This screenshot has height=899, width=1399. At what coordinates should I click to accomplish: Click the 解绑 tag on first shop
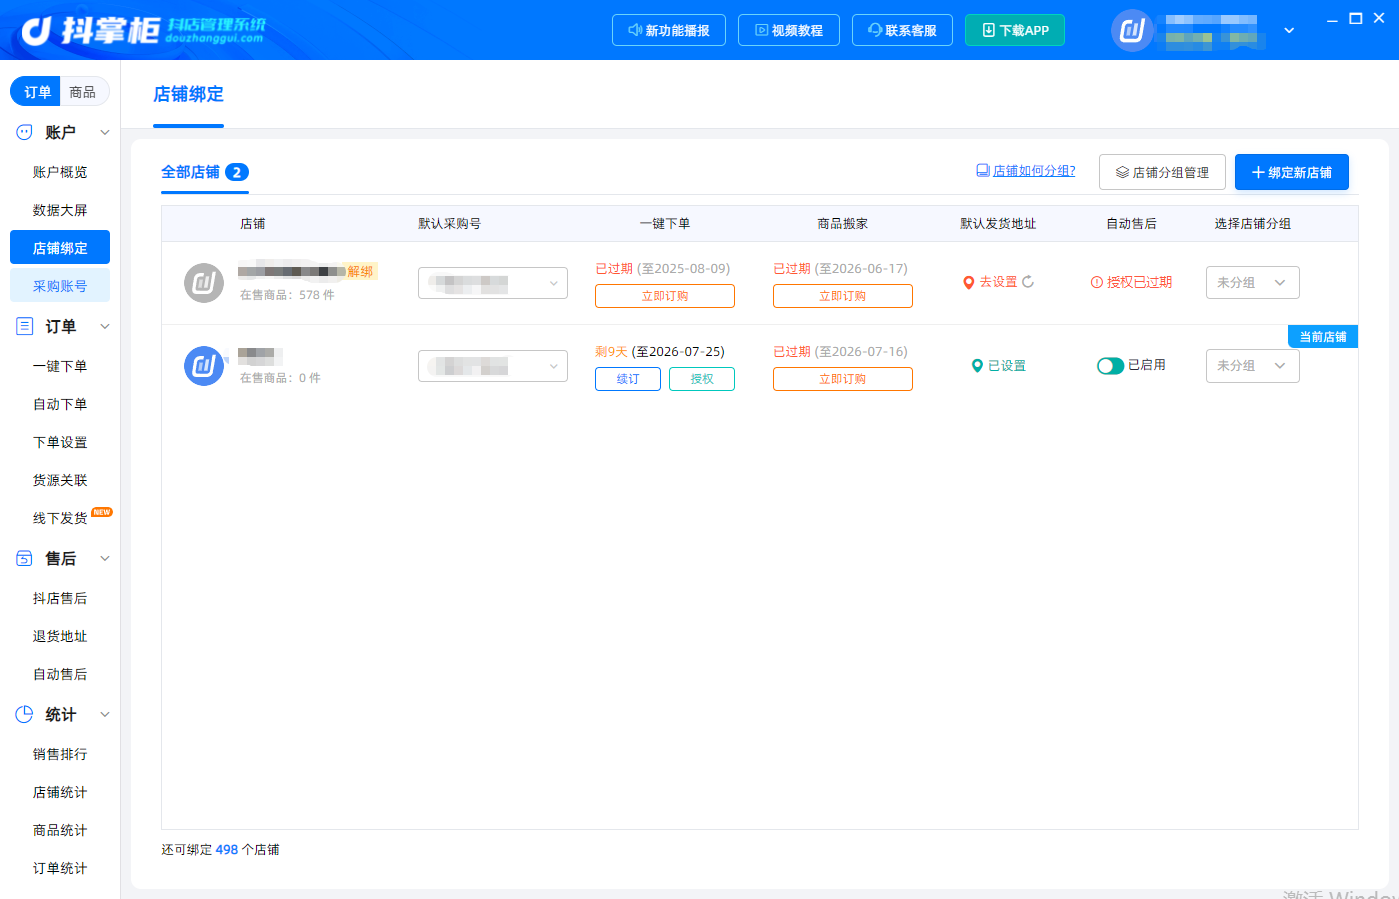point(360,271)
